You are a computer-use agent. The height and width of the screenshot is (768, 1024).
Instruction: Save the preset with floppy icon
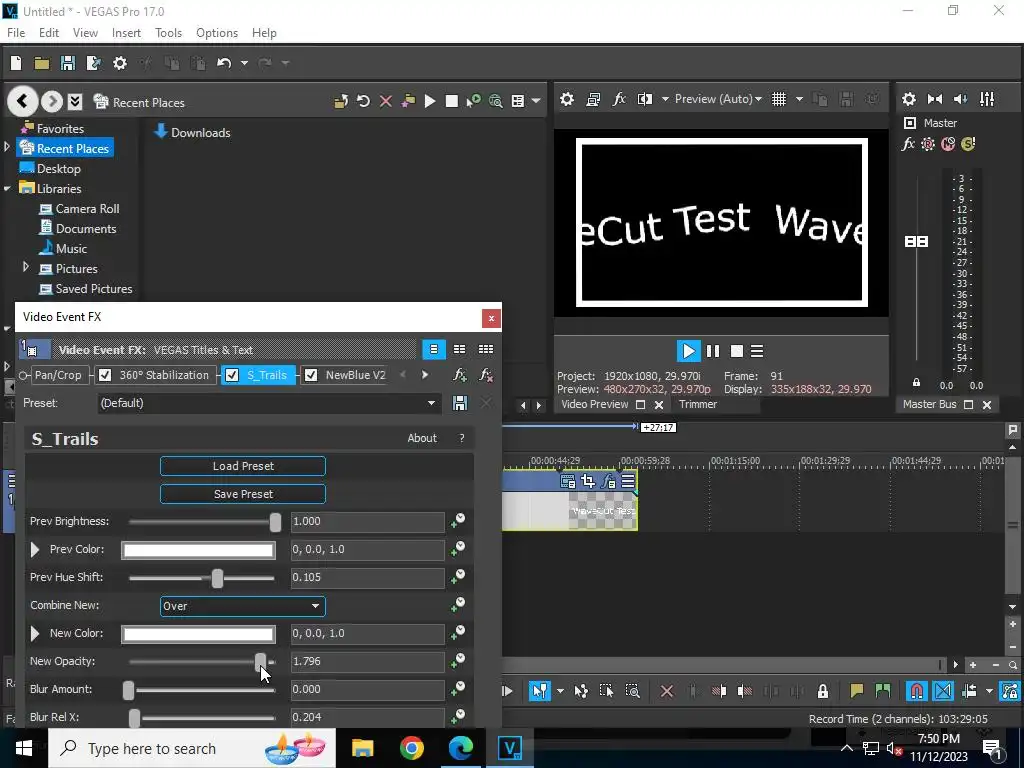(460, 403)
